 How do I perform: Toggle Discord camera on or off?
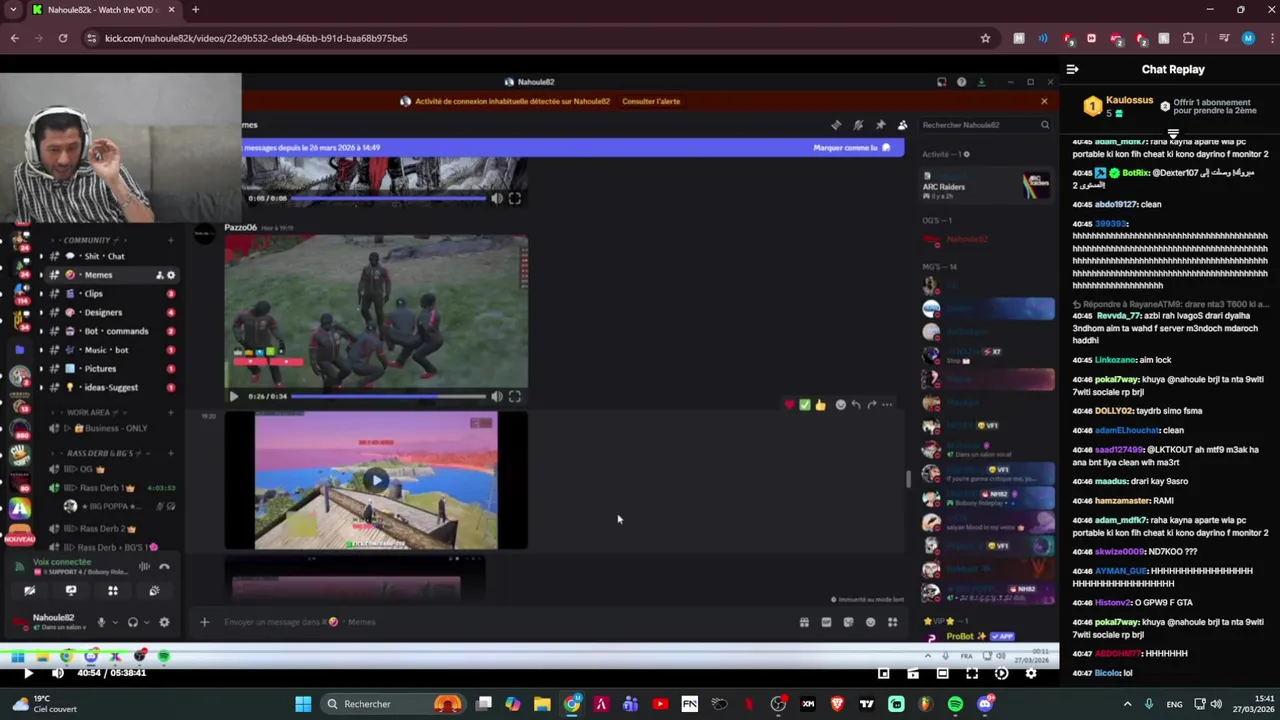30,591
